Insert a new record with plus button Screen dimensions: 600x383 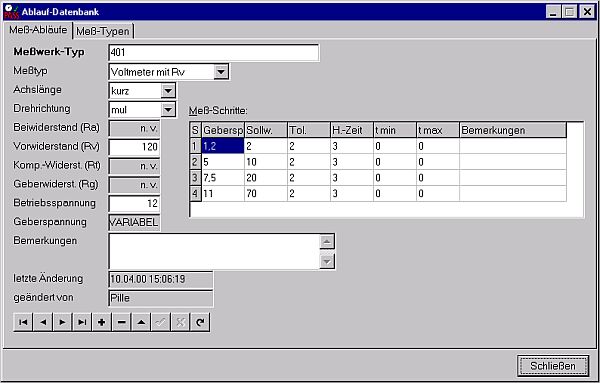pos(102,323)
